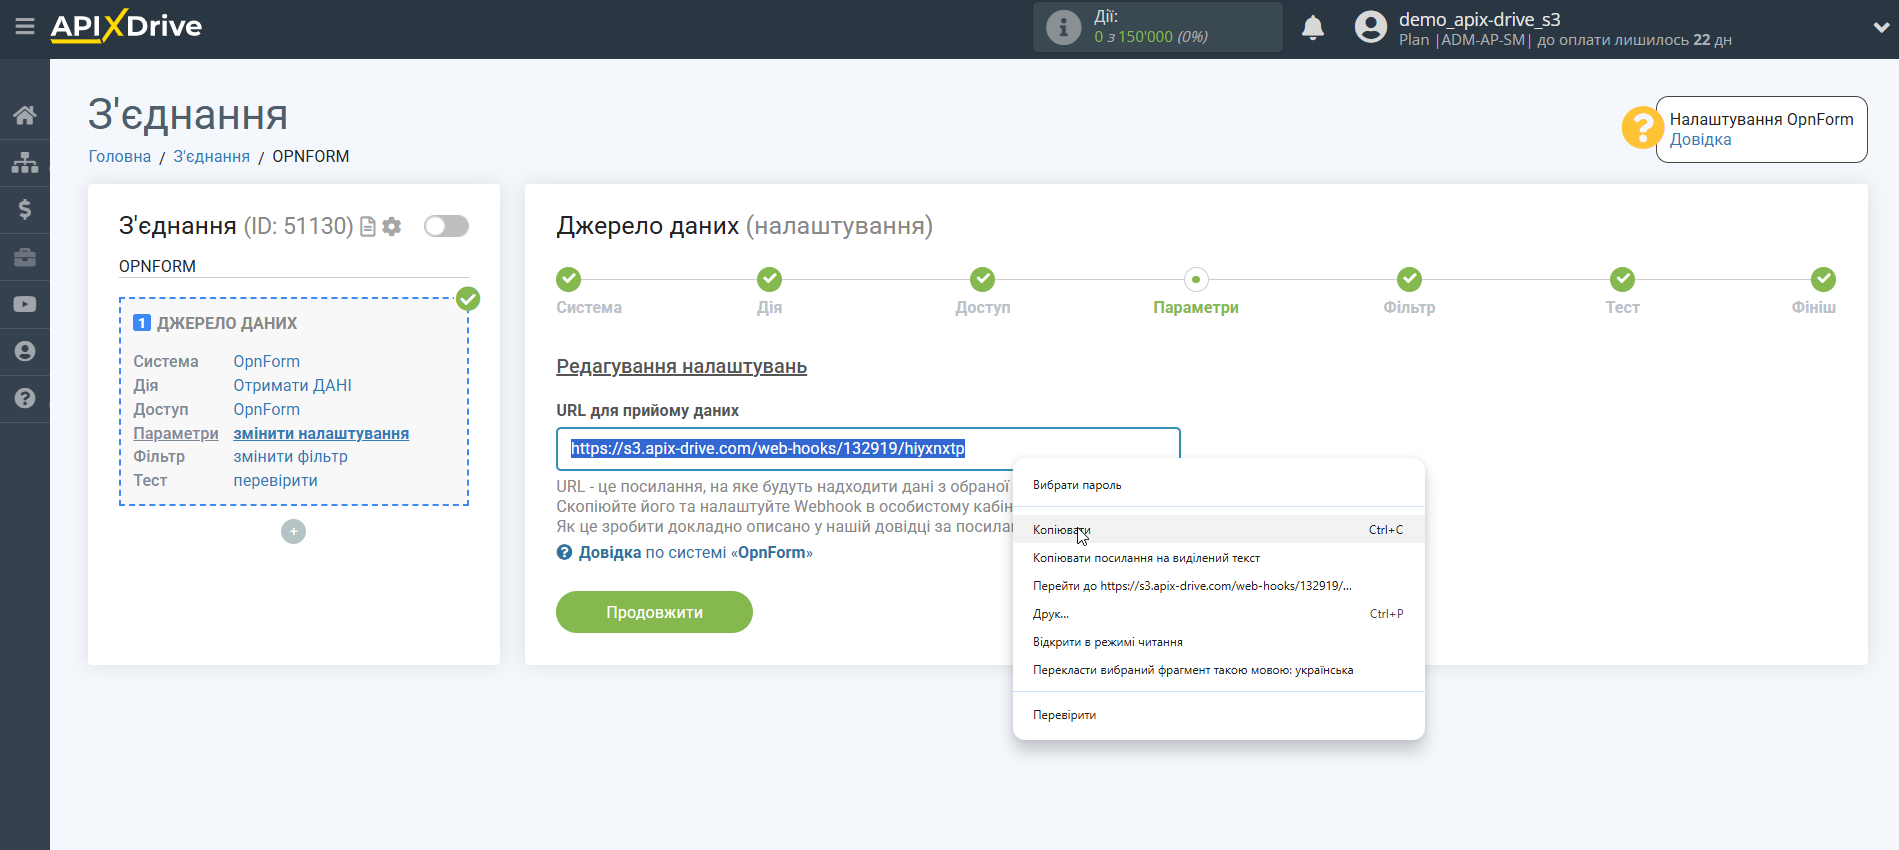Click the ДЖЕРЕЛО ДАНИХ block header
Viewport: 1899px width, 850px height.
pyautogui.click(x=227, y=323)
